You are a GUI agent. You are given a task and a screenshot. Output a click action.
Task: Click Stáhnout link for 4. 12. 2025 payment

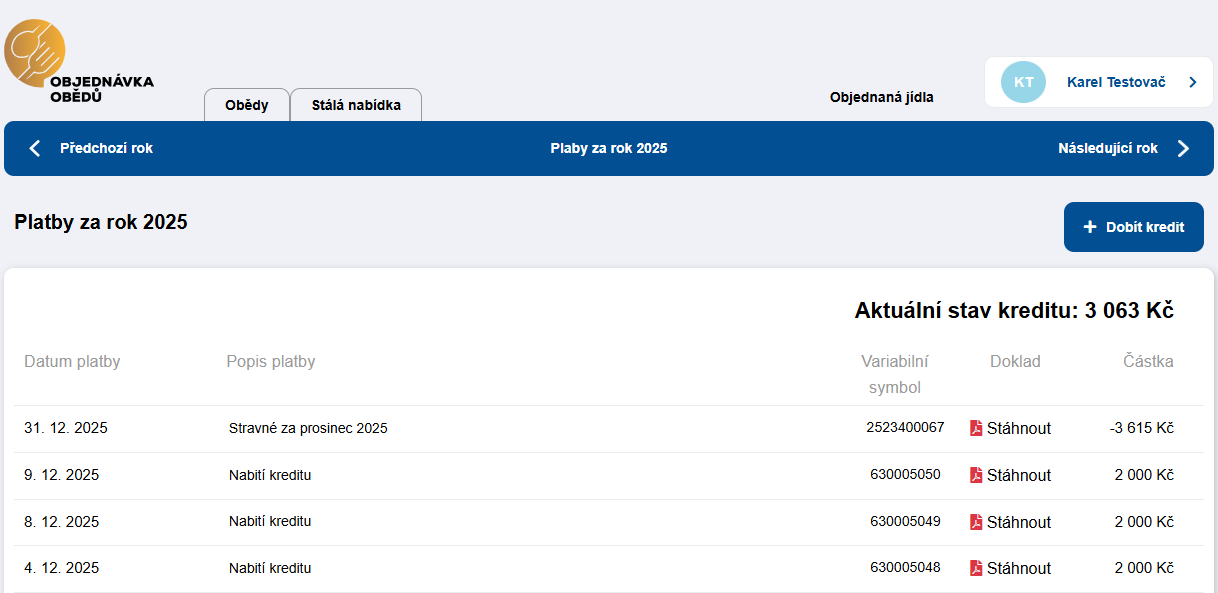1018,568
